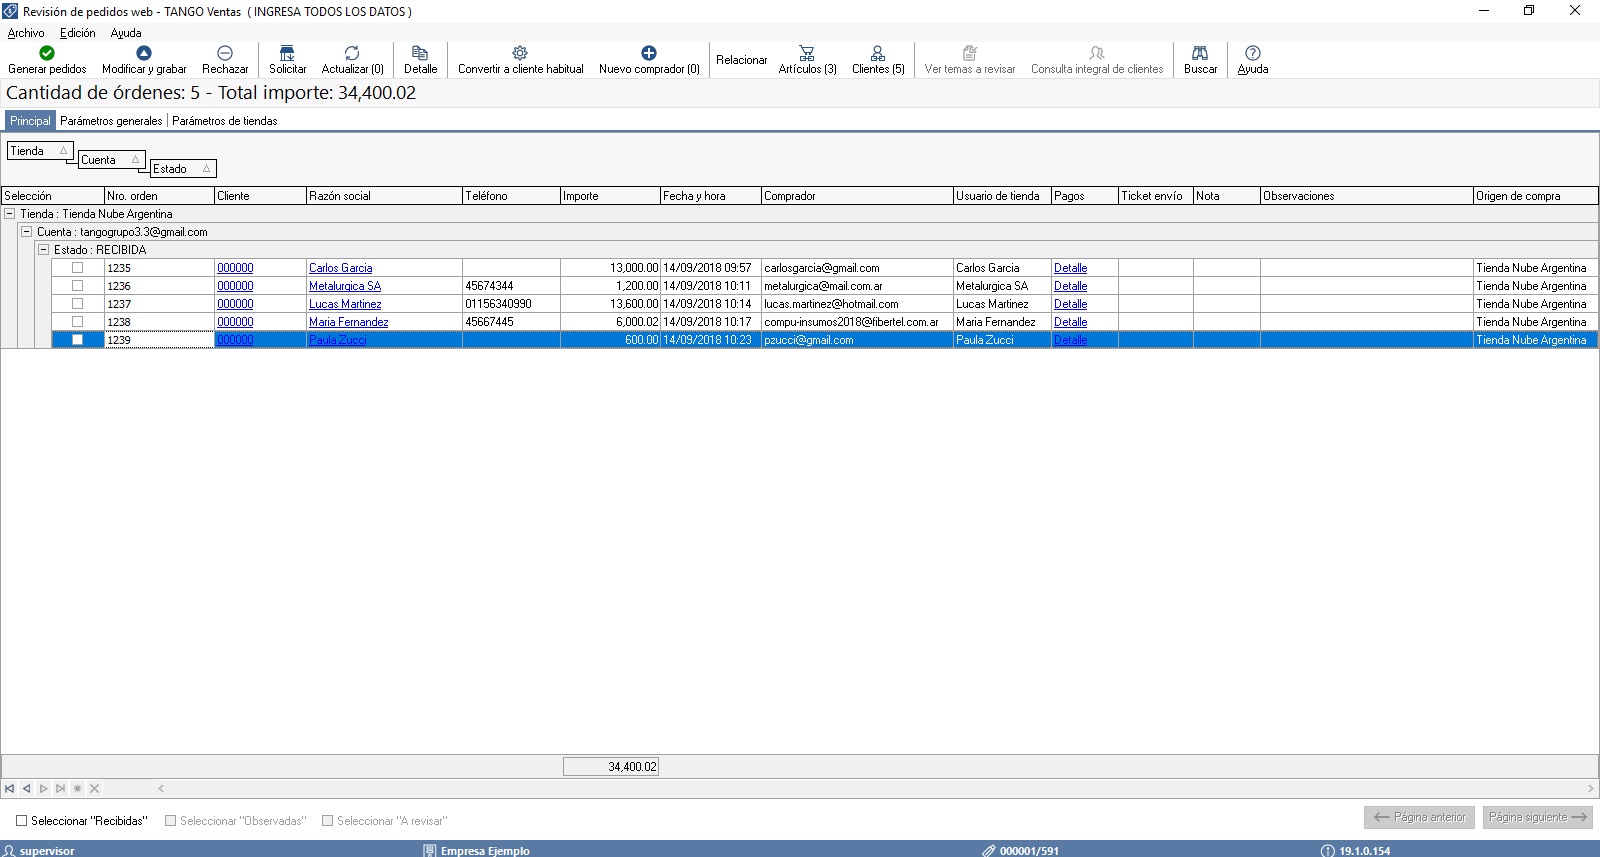Switch to Parámetros de tiendas tab
Screen dimensions: 1600x857
[225, 121]
